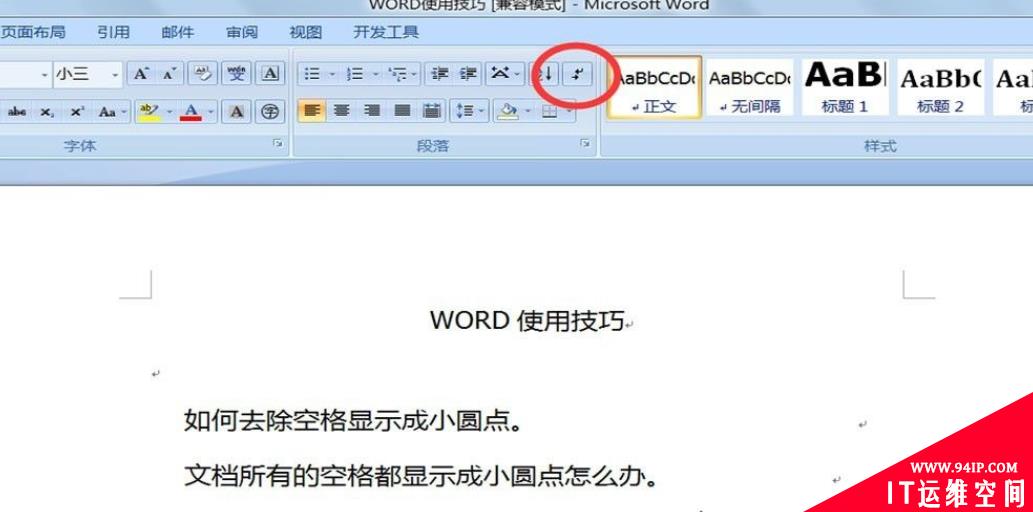Apply the 无间隔 style
The image size is (1033, 512).
point(750,87)
